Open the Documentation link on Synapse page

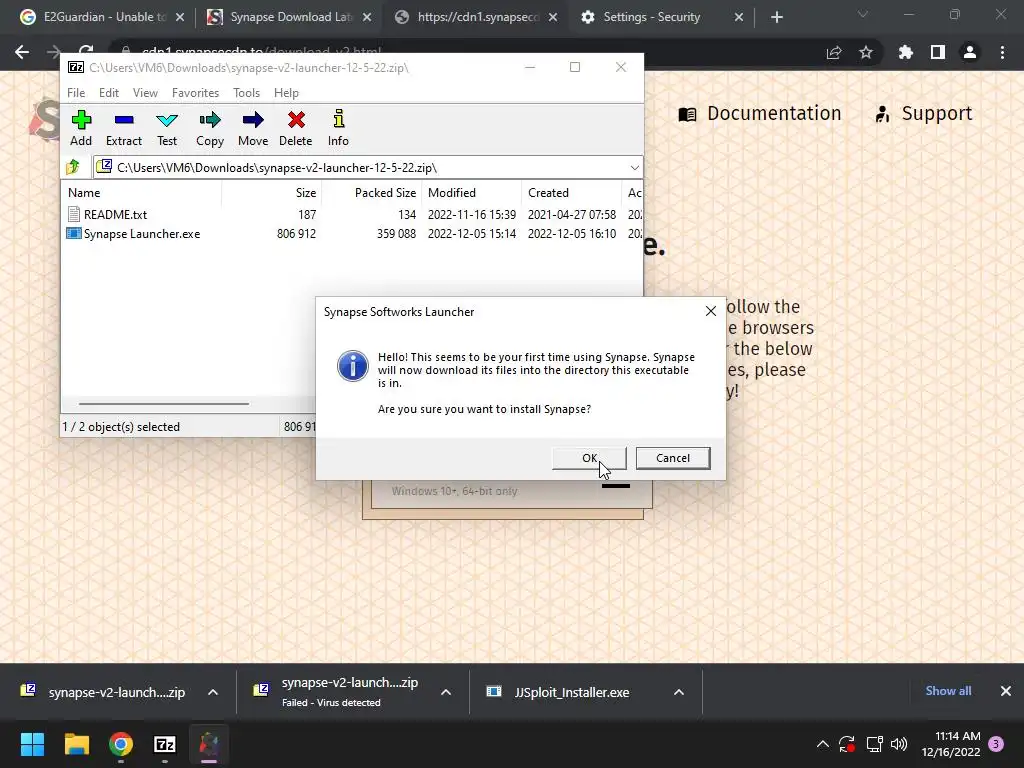pyautogui.click(x=760, y=114)
